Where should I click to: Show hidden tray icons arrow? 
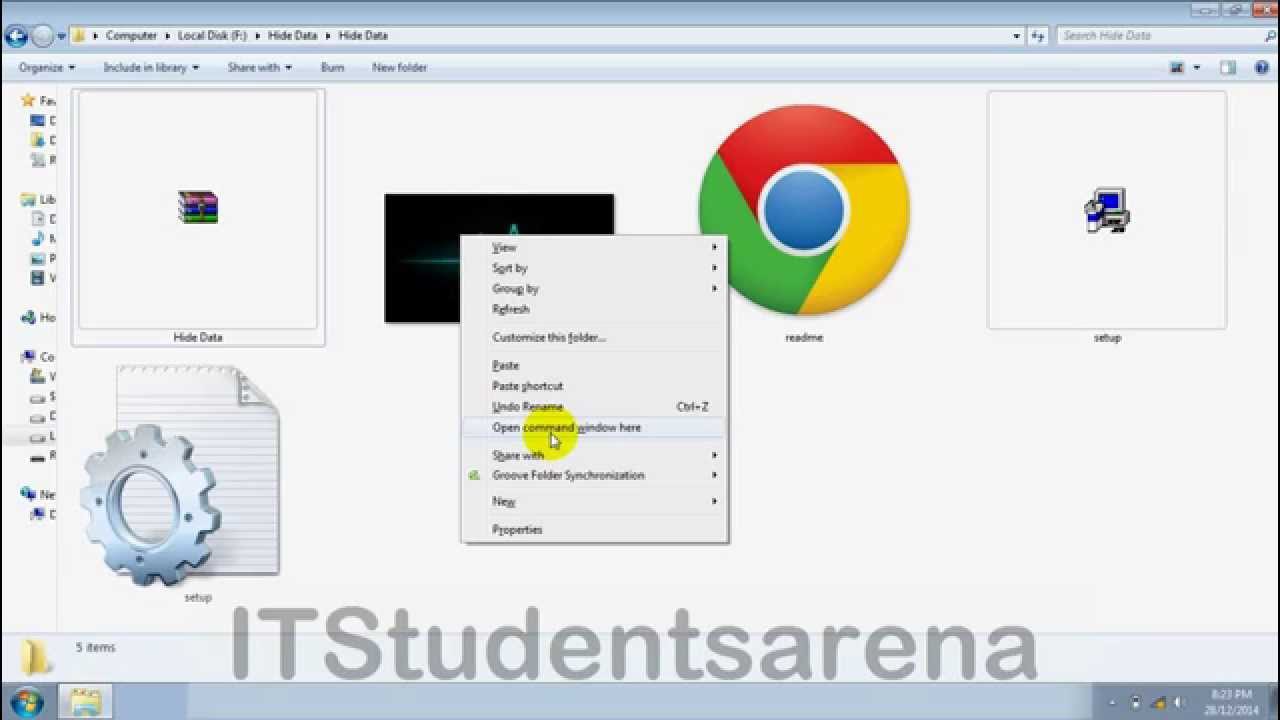(1114, 703)
